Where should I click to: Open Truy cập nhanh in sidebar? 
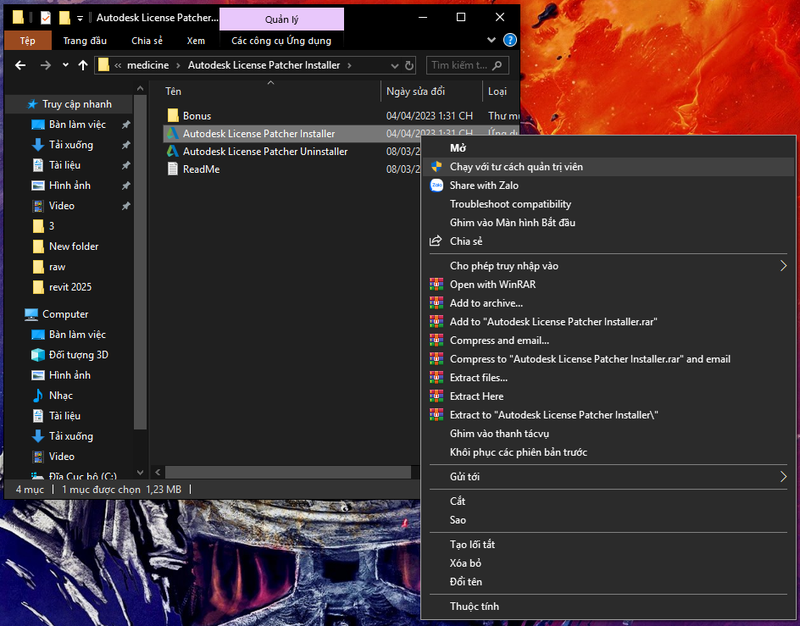pyautogui.click(x=77, y=104)
